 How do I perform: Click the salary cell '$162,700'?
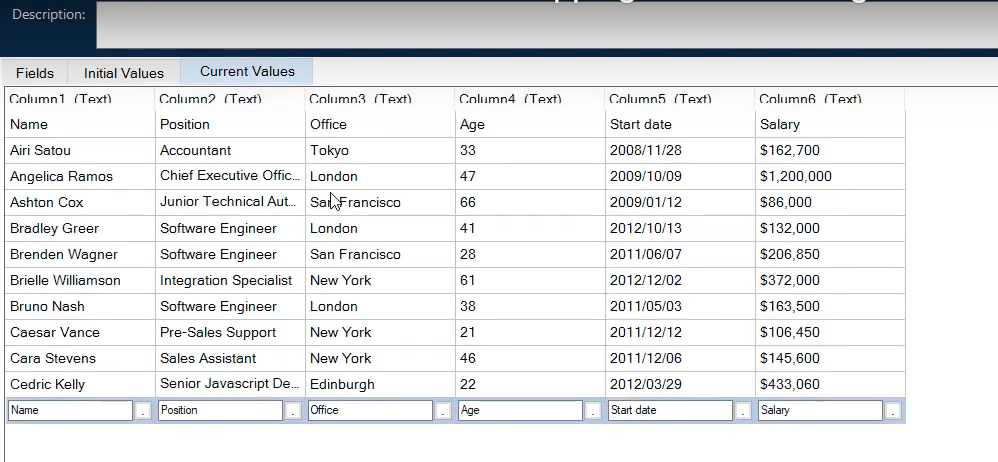click(830, 150)
